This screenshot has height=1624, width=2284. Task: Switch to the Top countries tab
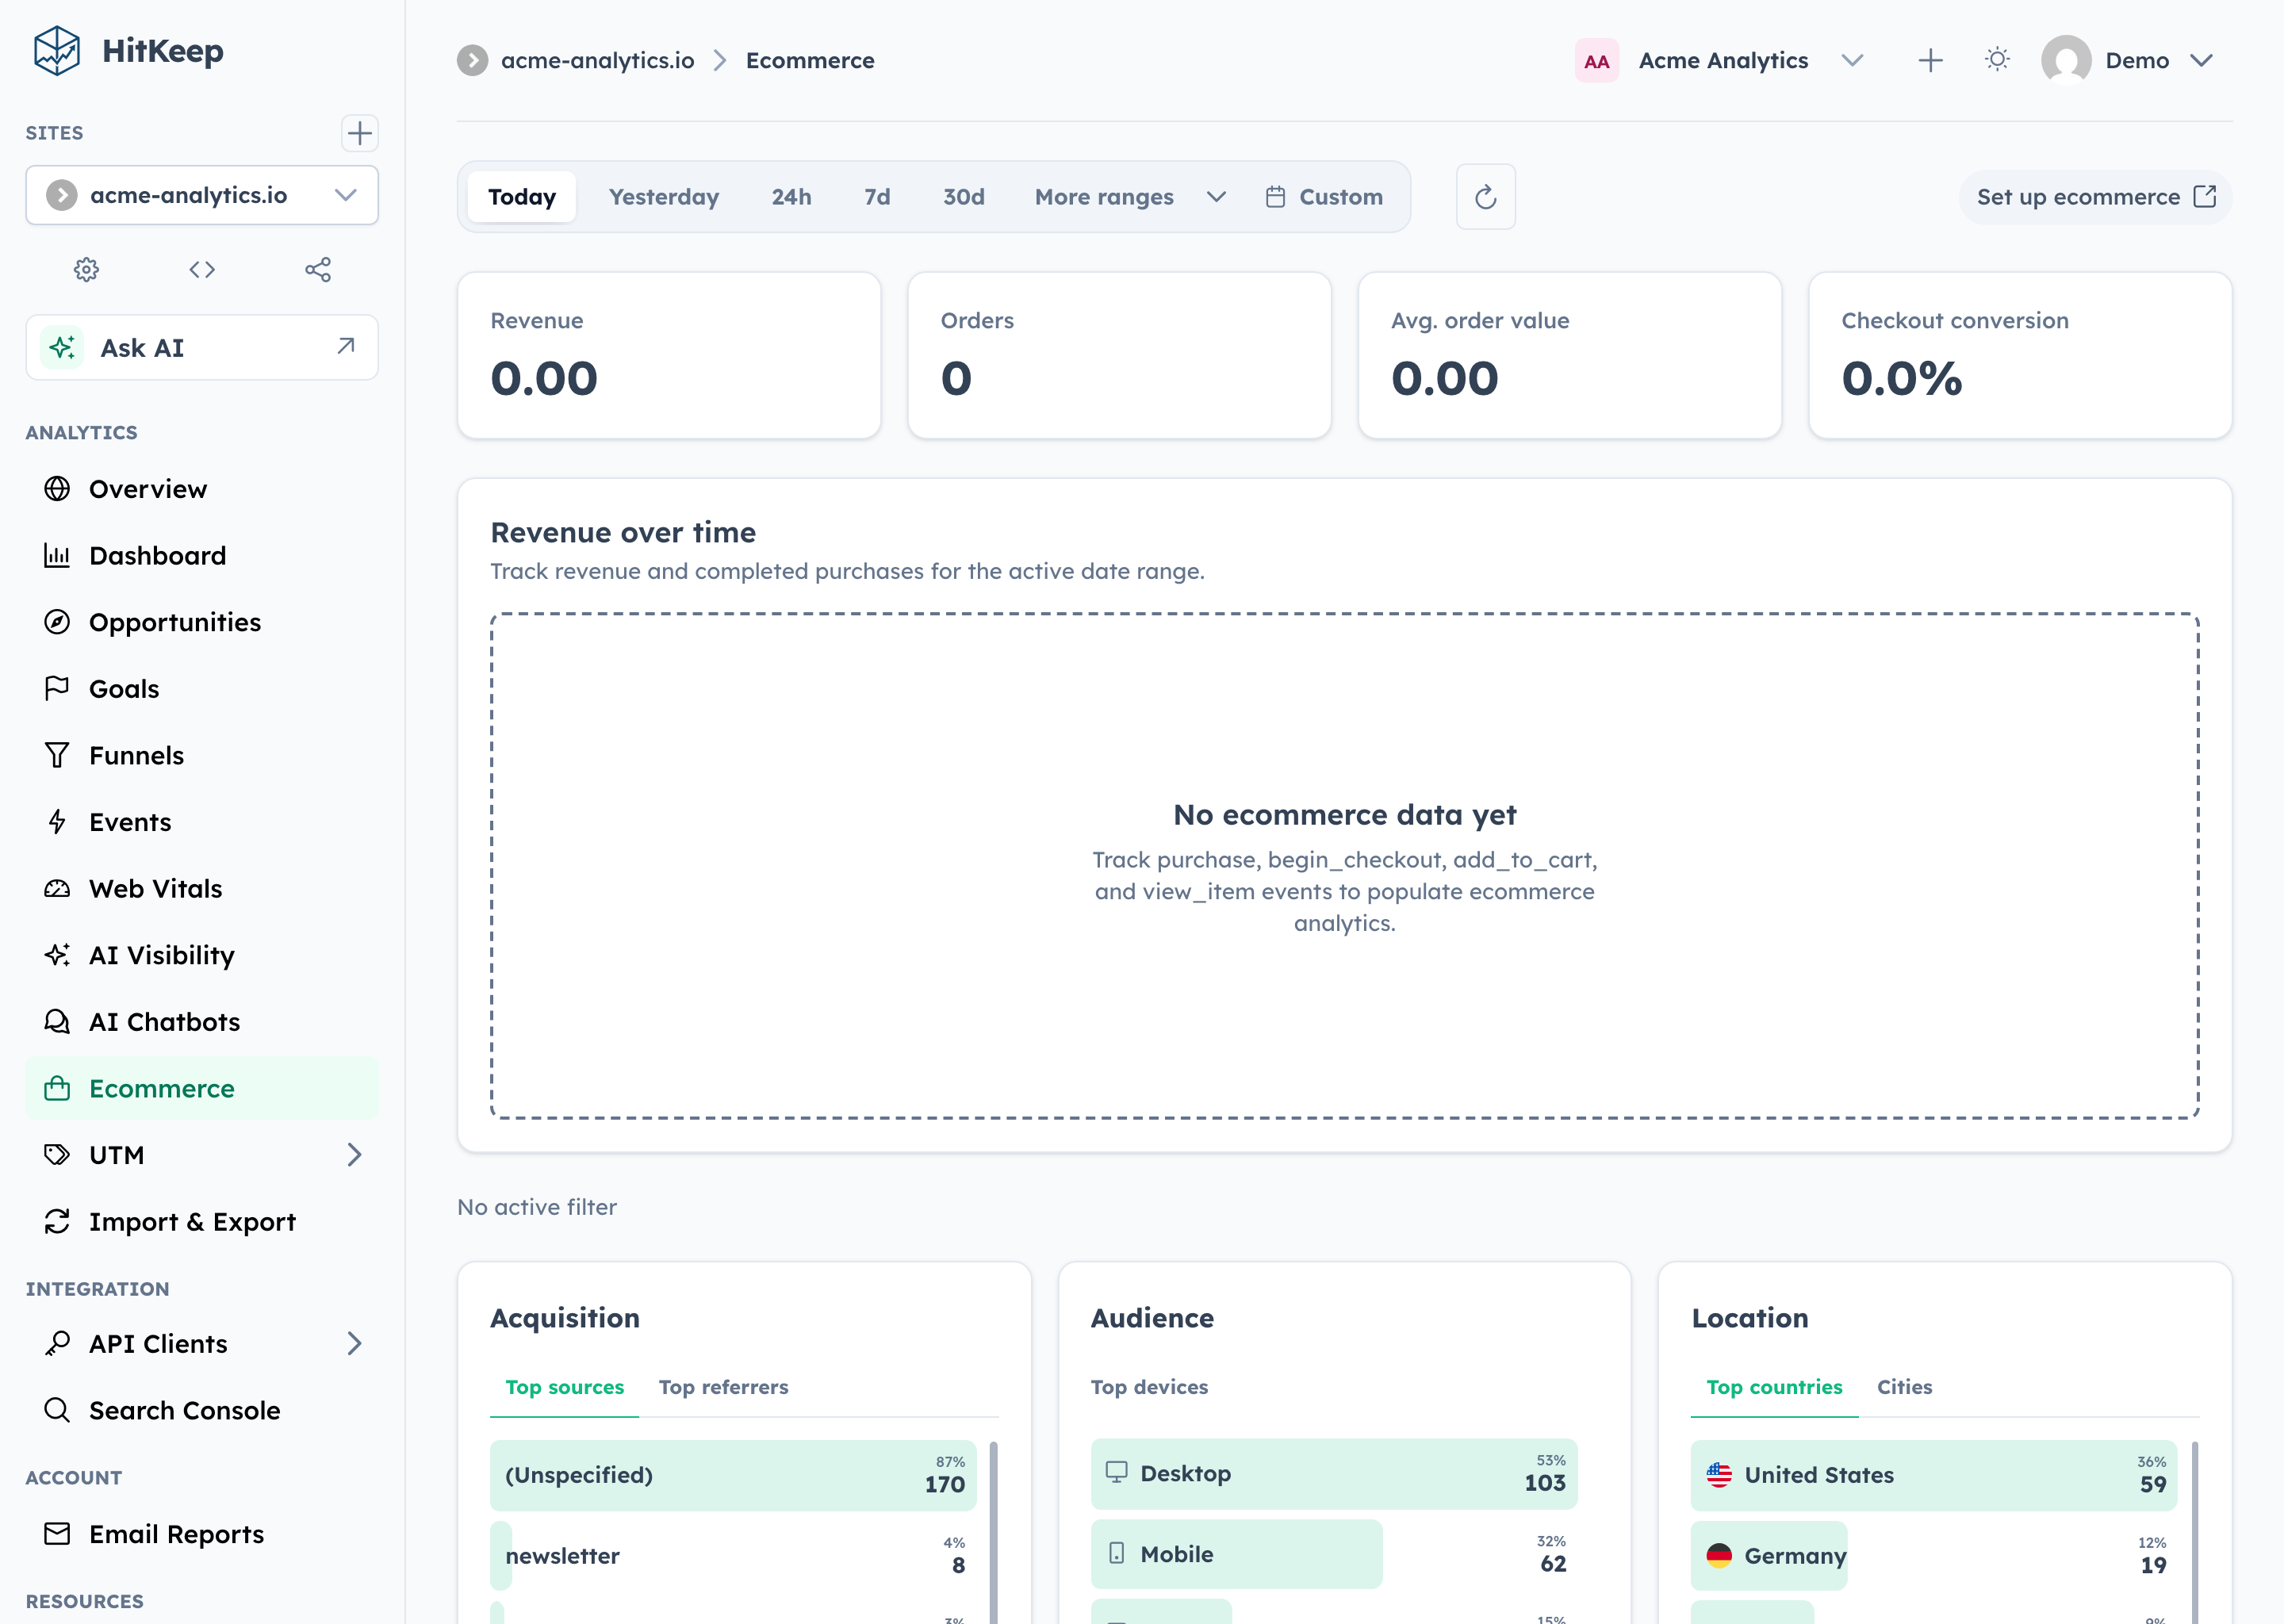coord(1774,1387)
